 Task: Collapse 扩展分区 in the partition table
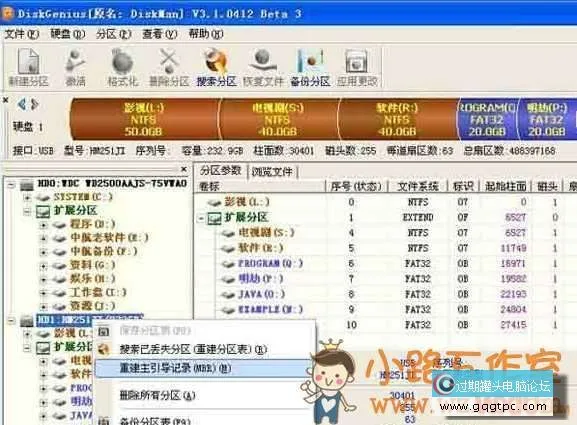[201, 218]
